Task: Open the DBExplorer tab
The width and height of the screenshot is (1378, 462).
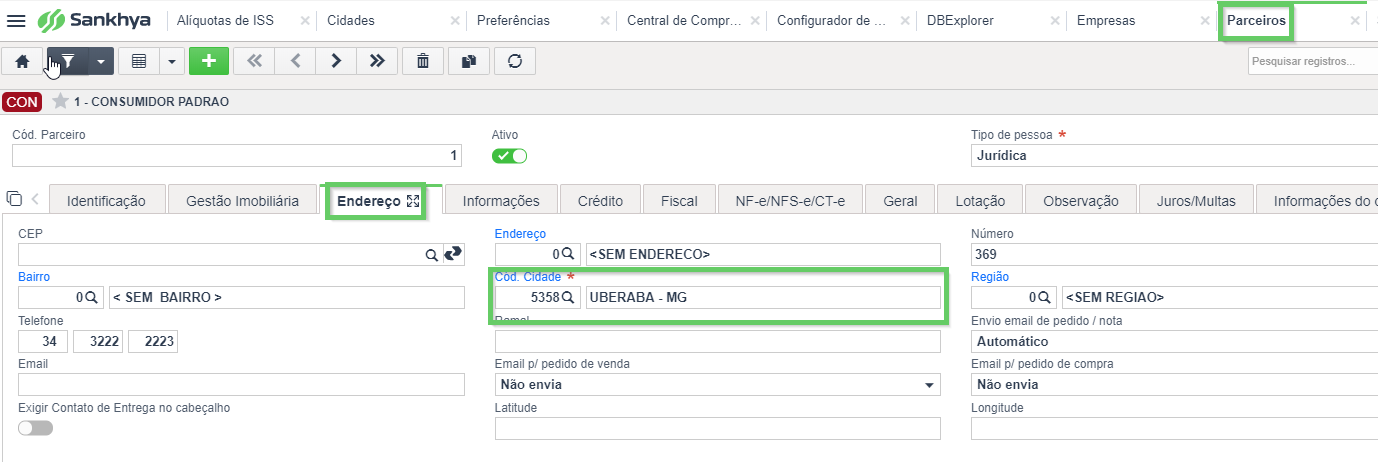Action: (x=959, y=20)
